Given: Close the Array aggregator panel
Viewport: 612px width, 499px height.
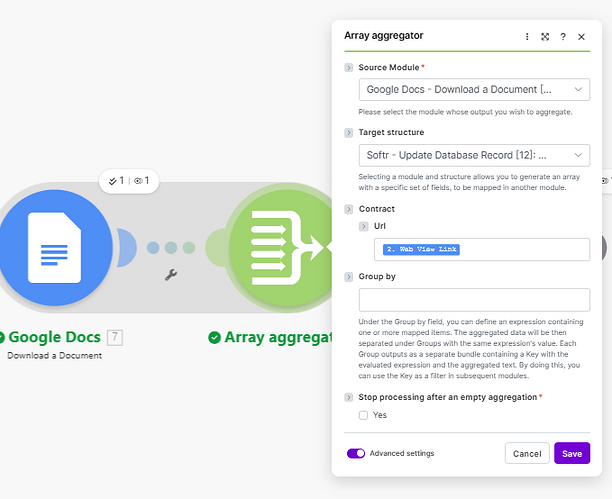Looking at the screenshot, I should coord(581,36).
